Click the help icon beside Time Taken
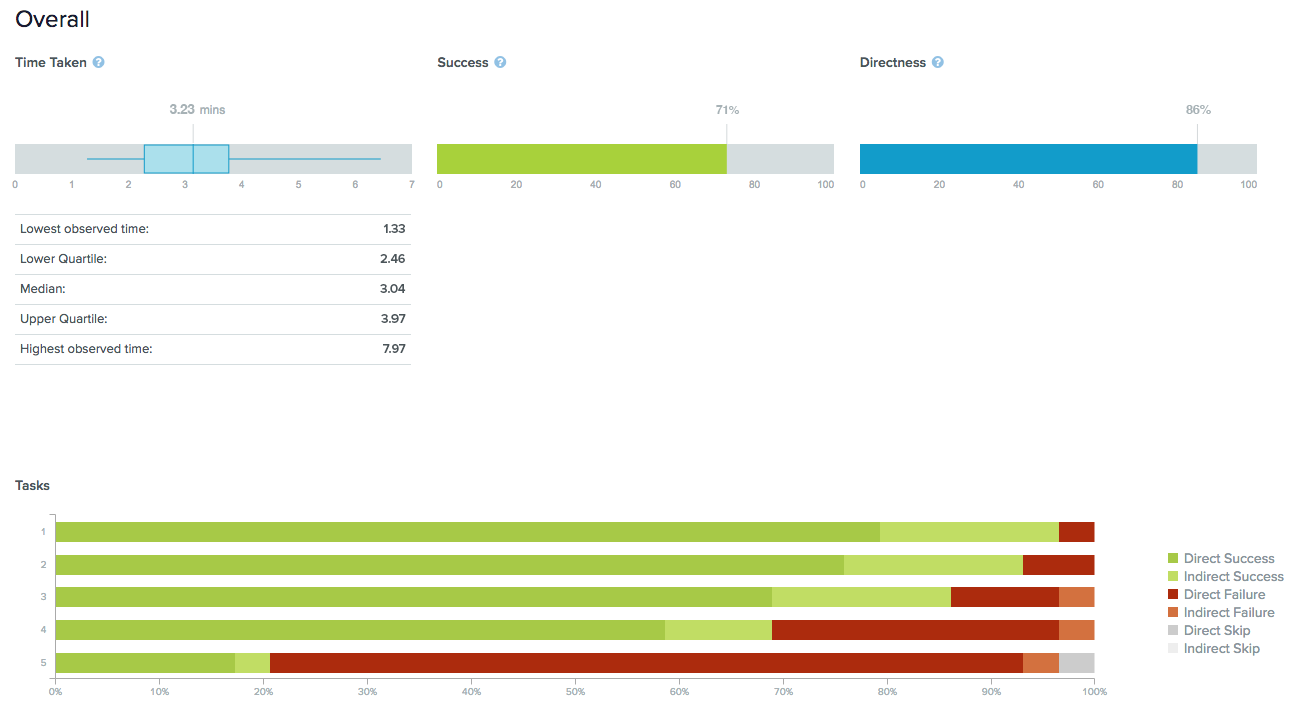The height and width of the screenshot is (722, 1304). point(98,62)
